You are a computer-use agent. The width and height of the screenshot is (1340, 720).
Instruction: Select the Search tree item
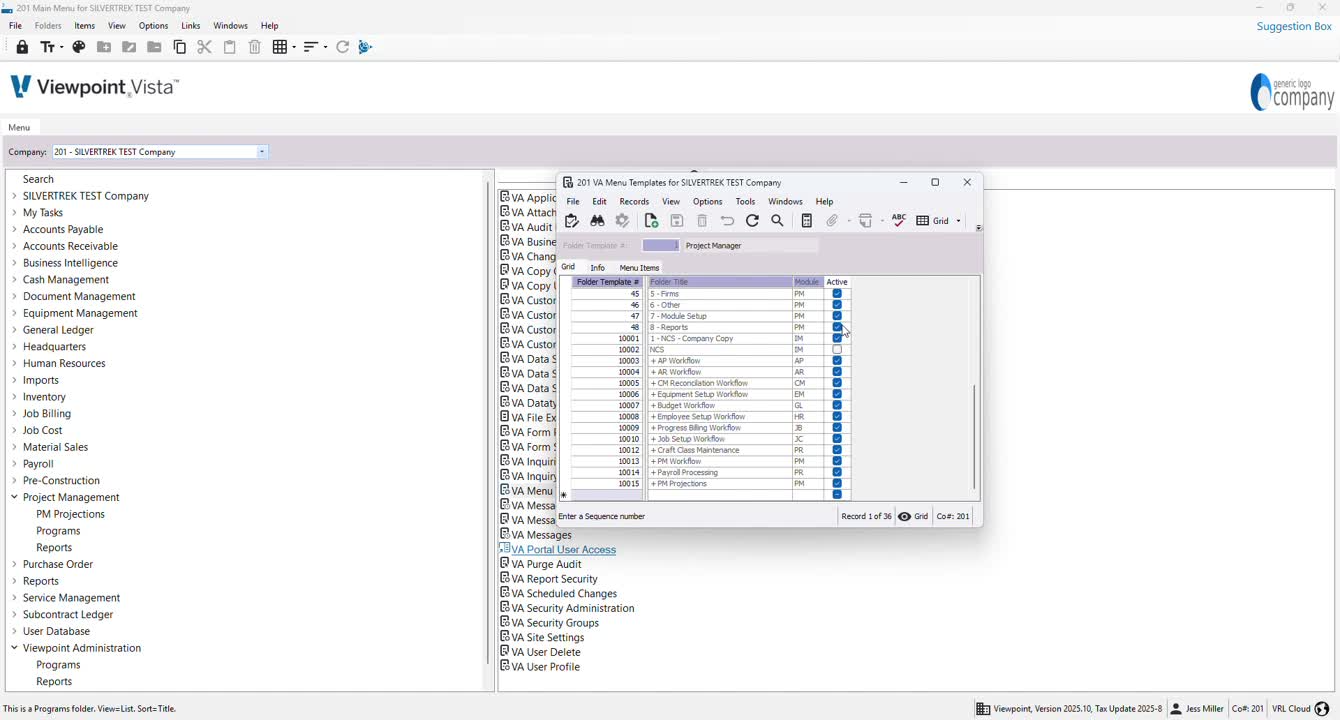38,179
